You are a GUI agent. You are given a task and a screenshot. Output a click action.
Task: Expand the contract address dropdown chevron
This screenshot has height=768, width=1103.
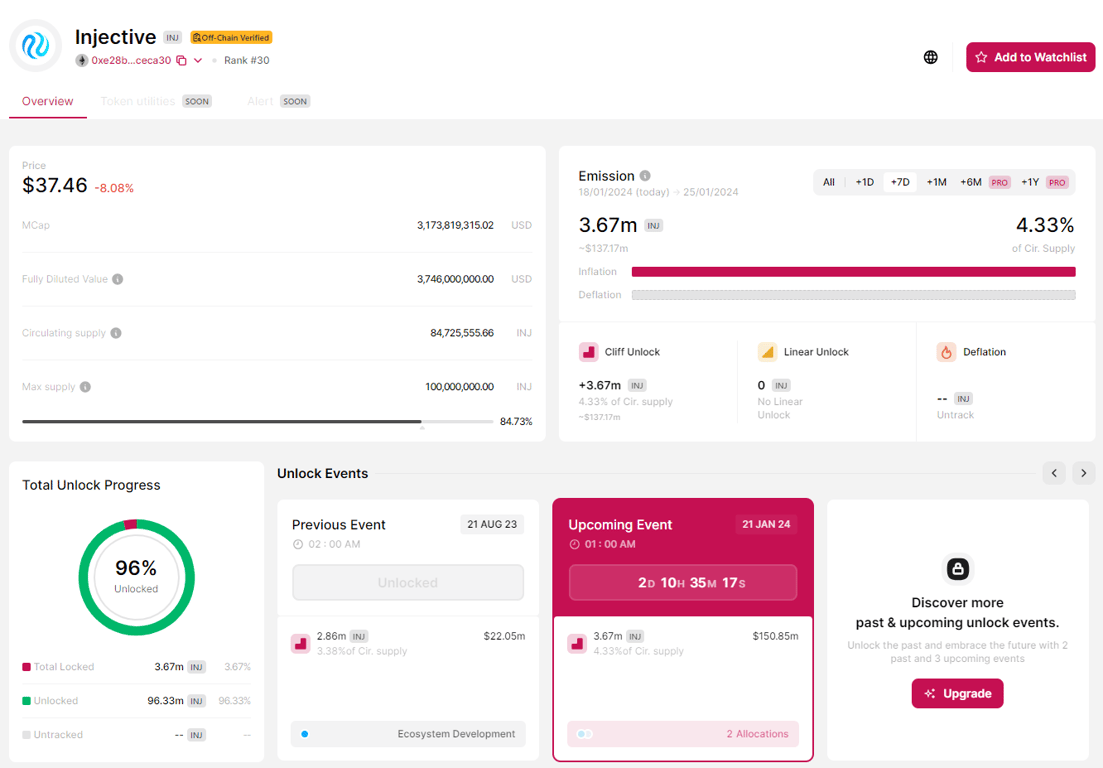pos(196,60)
